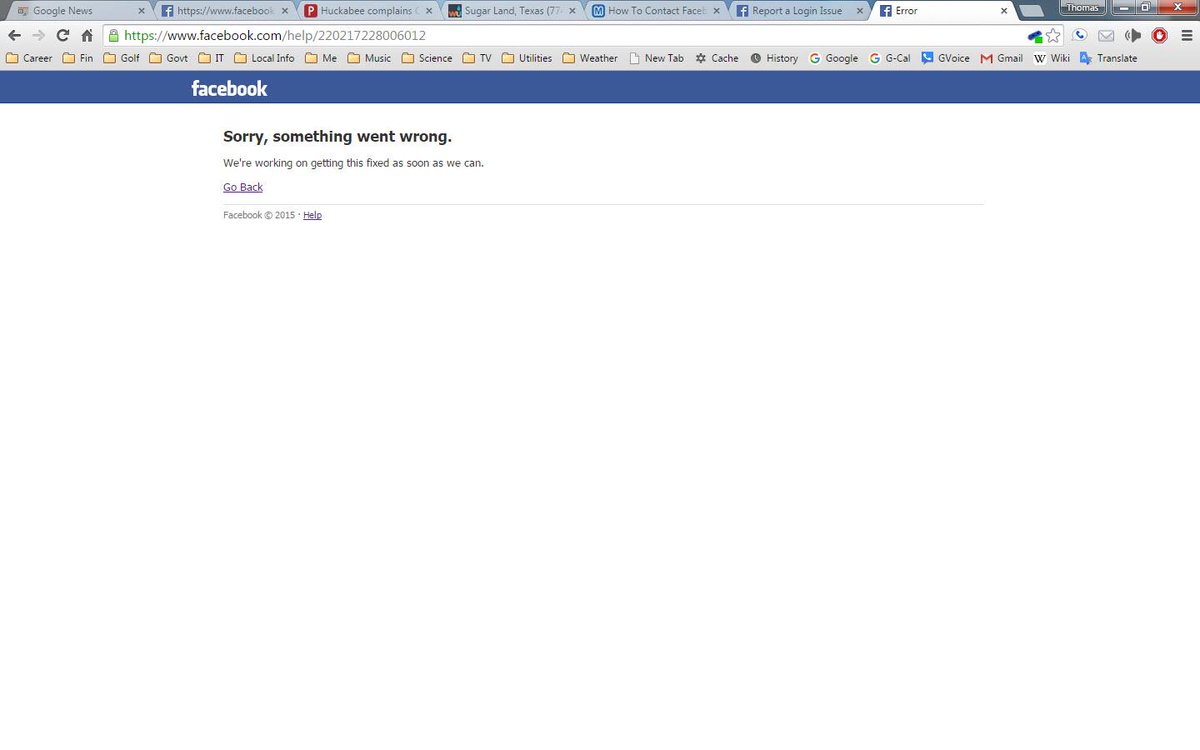Switch to the Sugar Land, Texas tab
This screenshot has height=750, width=1200.
[x=513, y=11]
